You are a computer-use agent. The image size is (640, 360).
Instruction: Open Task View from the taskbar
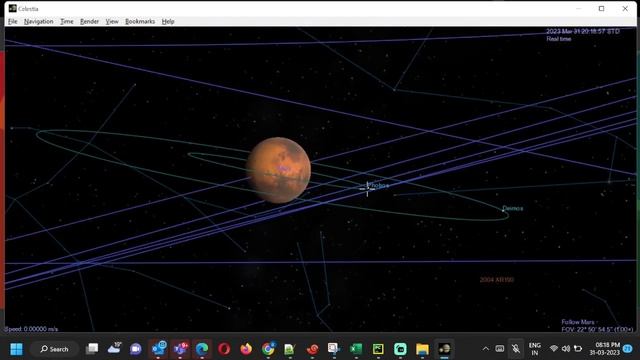pyautogui.click(x=92, y=349)
